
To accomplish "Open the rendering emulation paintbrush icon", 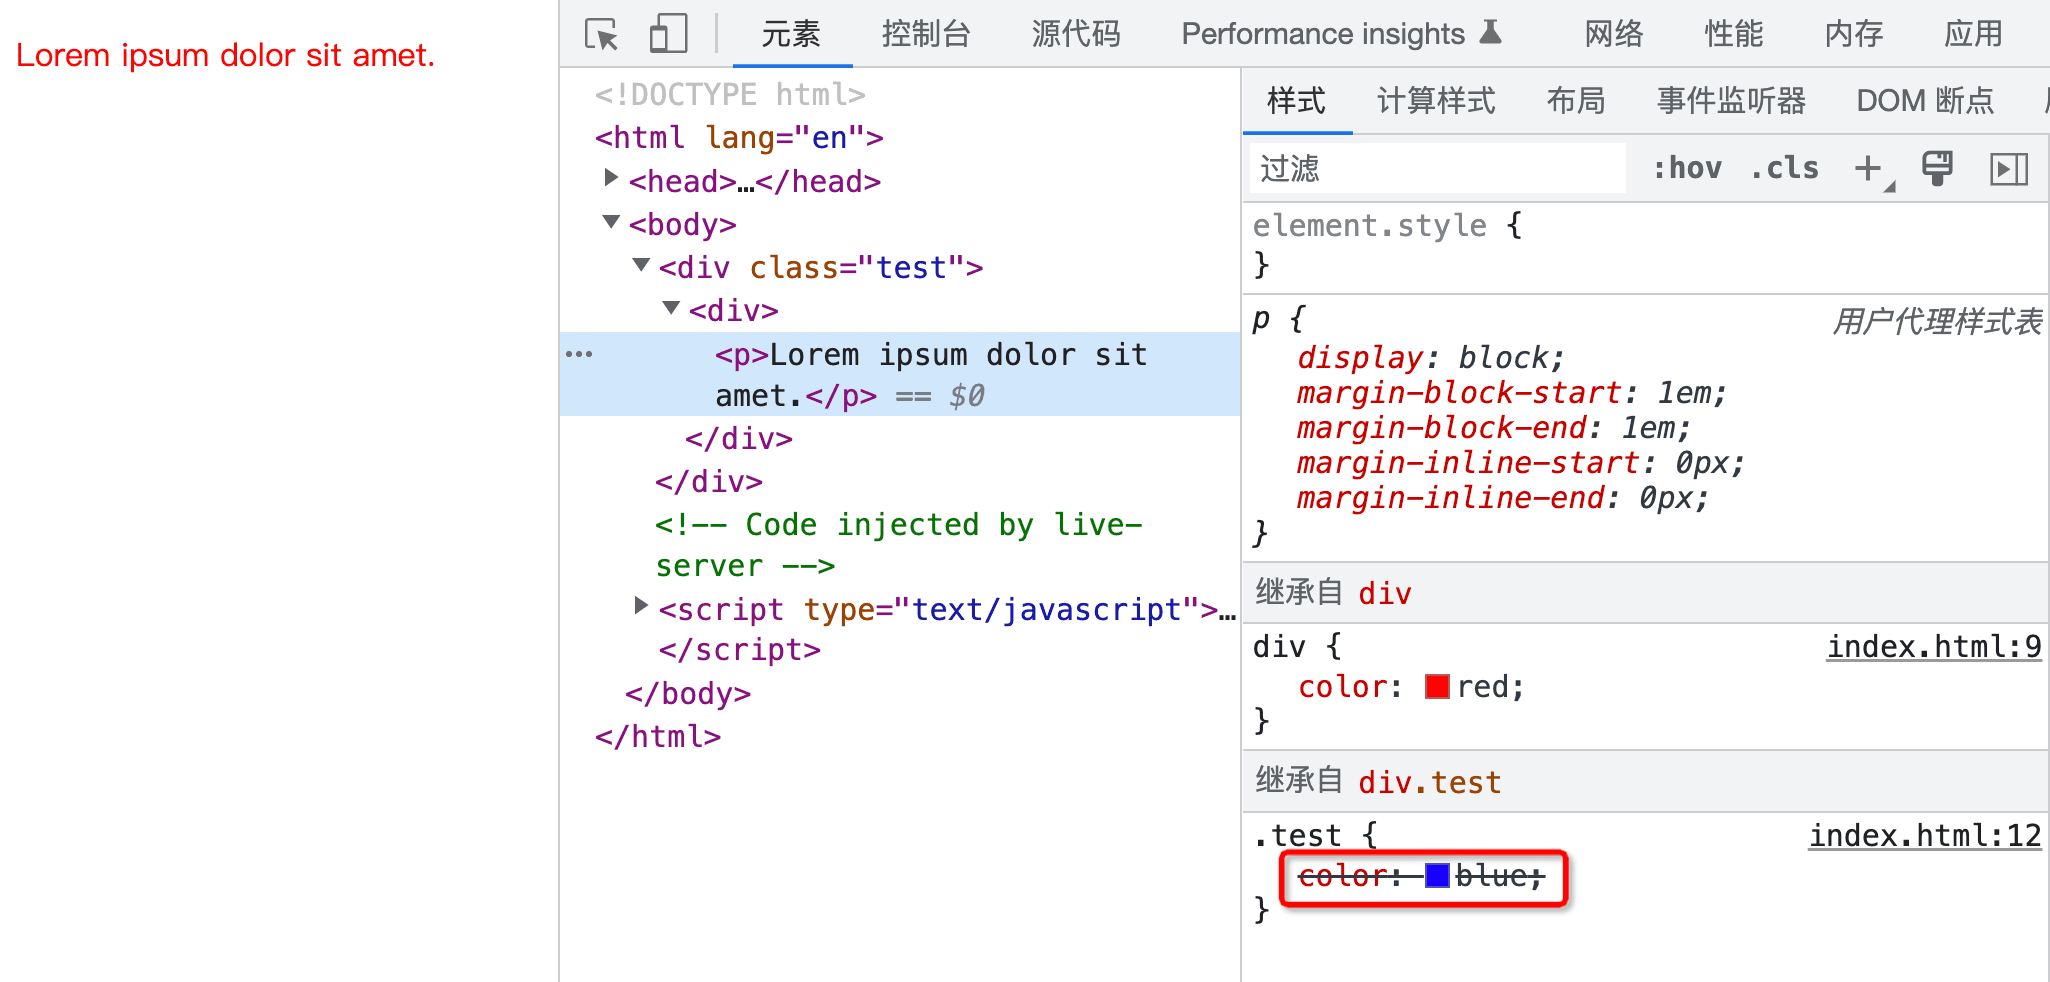I will coord(1937,168).
